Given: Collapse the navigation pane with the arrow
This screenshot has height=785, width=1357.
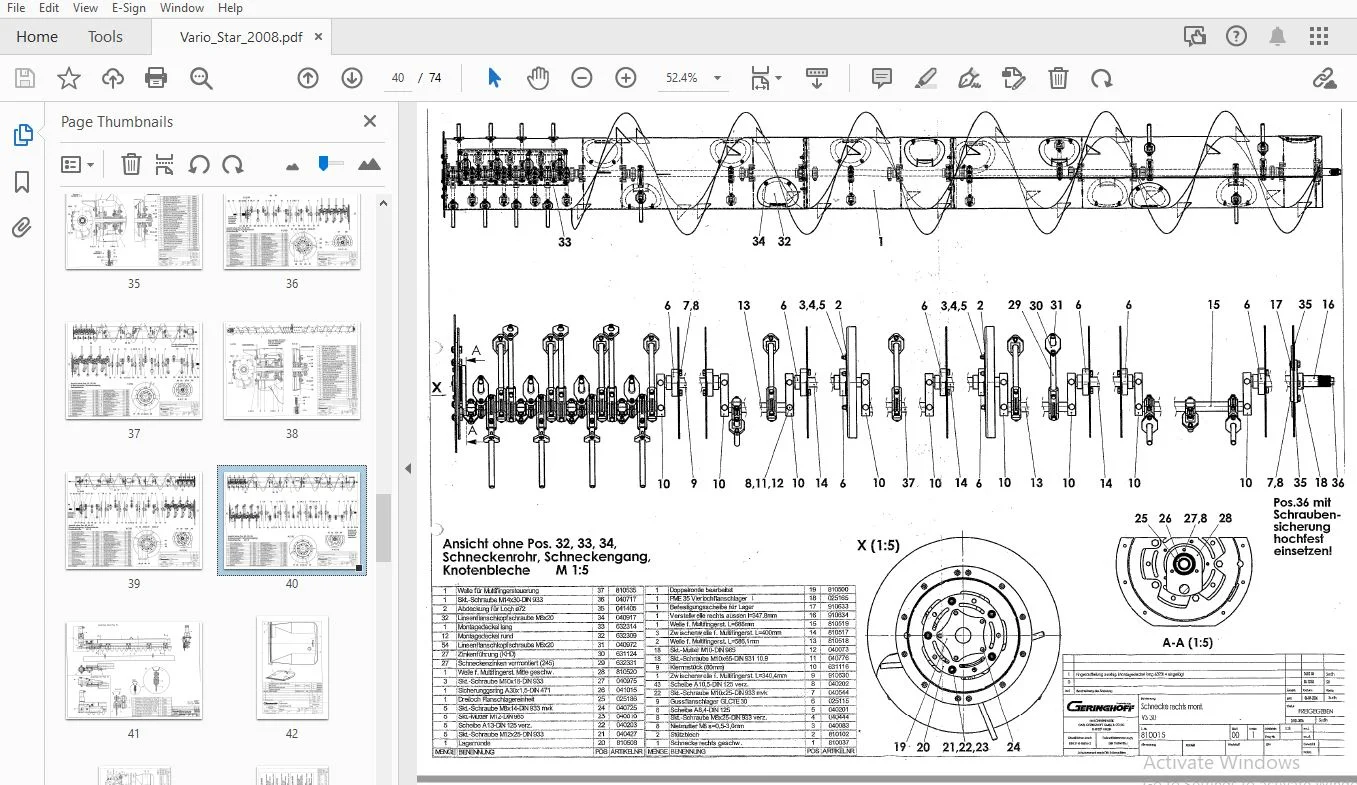Looking at the screenshot, I should coord(407,468).
